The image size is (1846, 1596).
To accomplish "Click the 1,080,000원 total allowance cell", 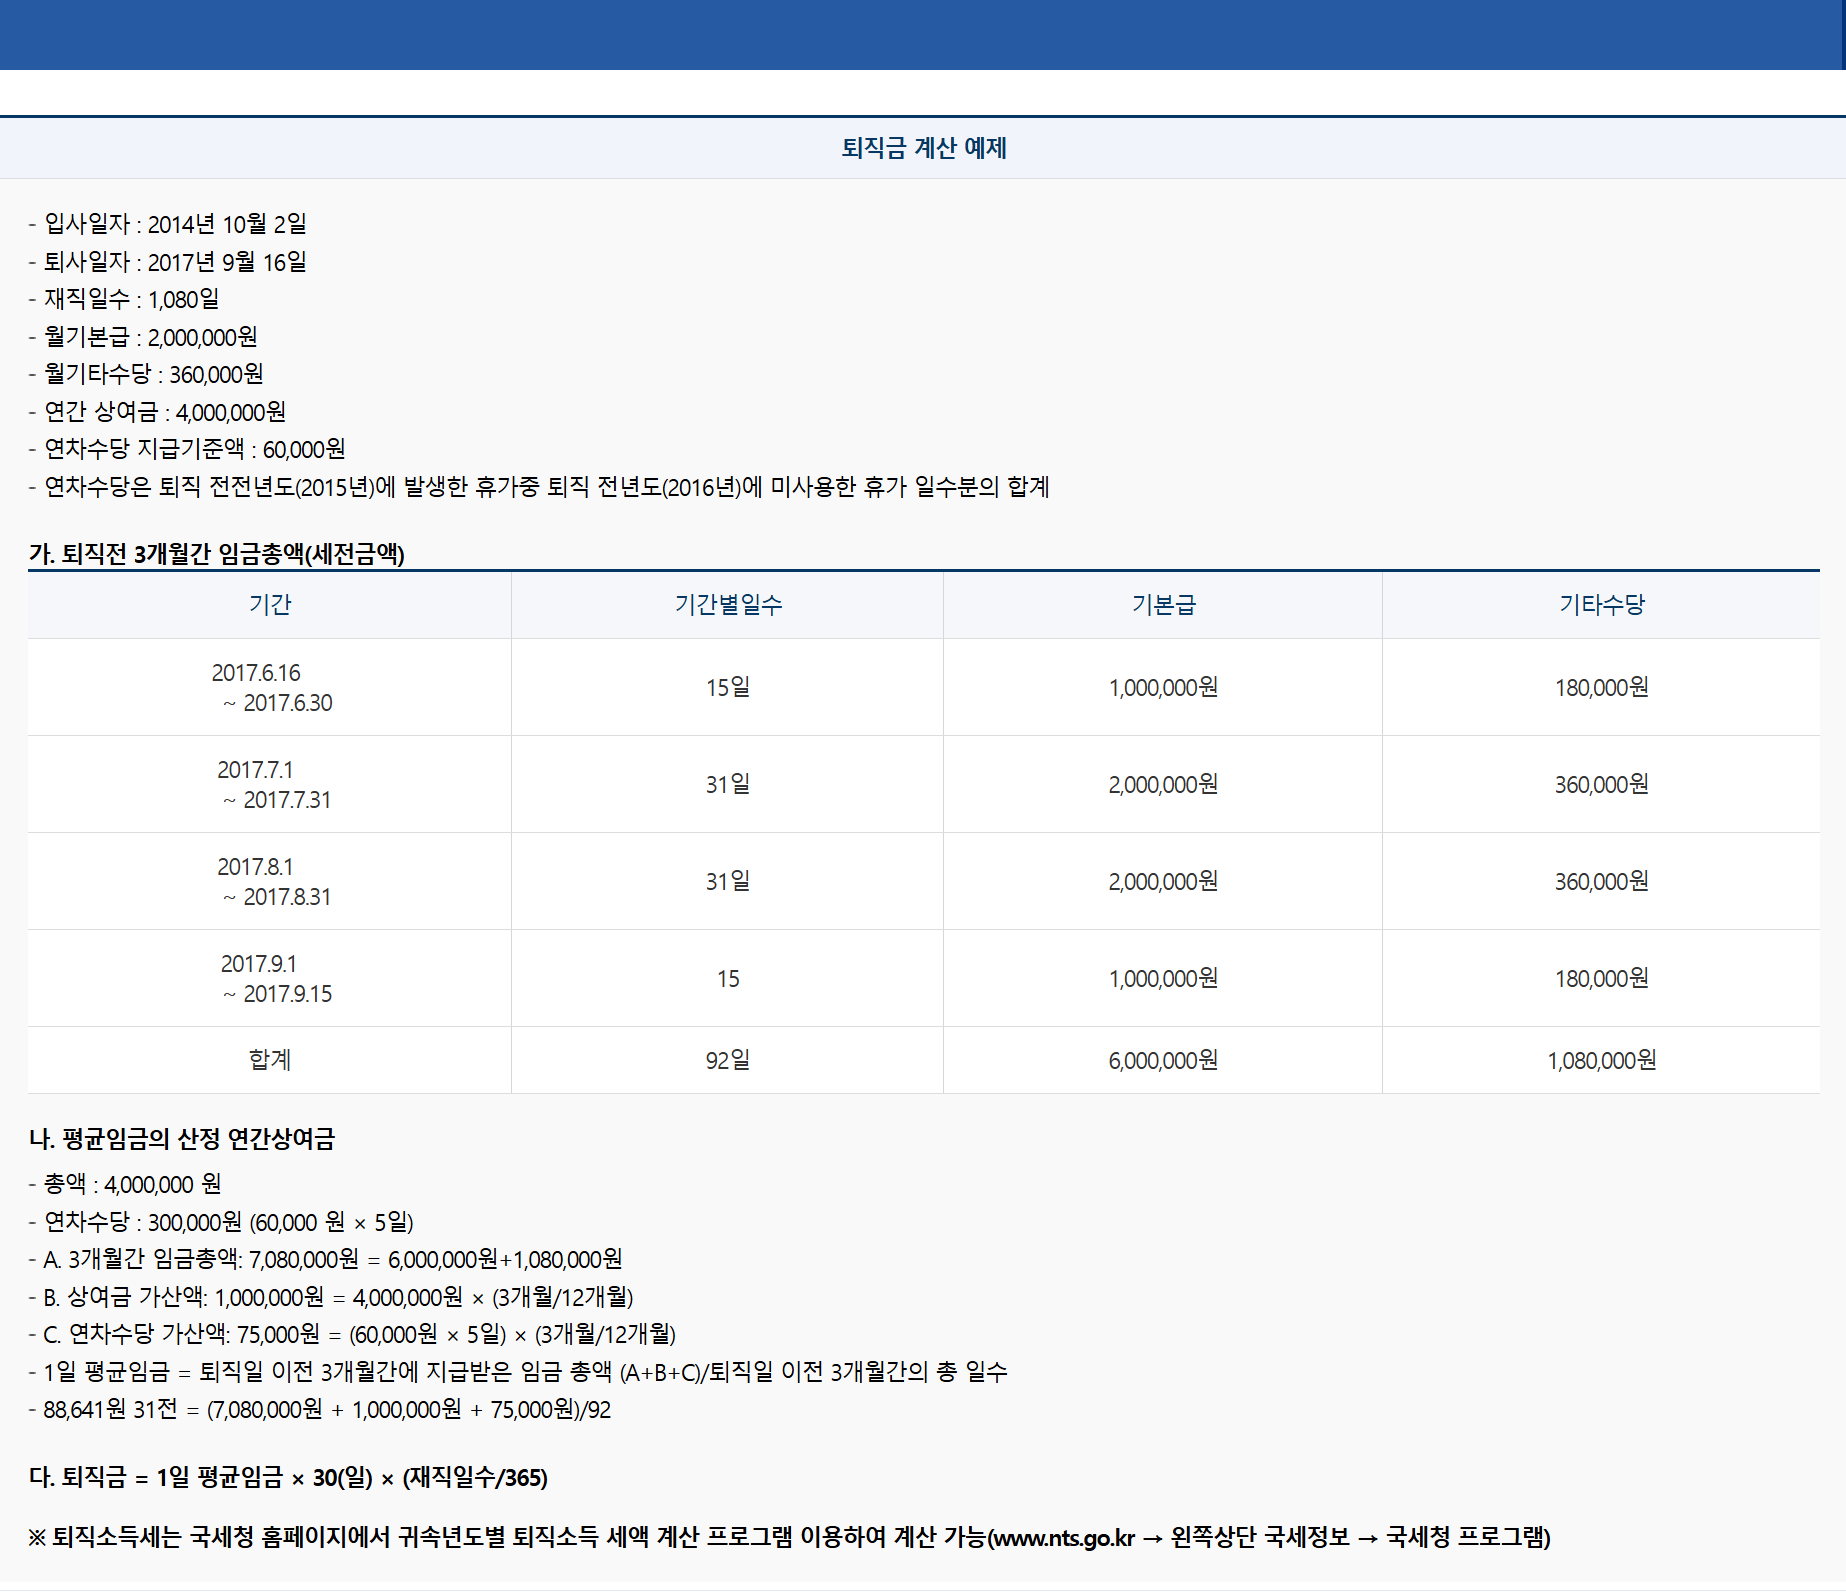I will [x=1600, y=1060].
